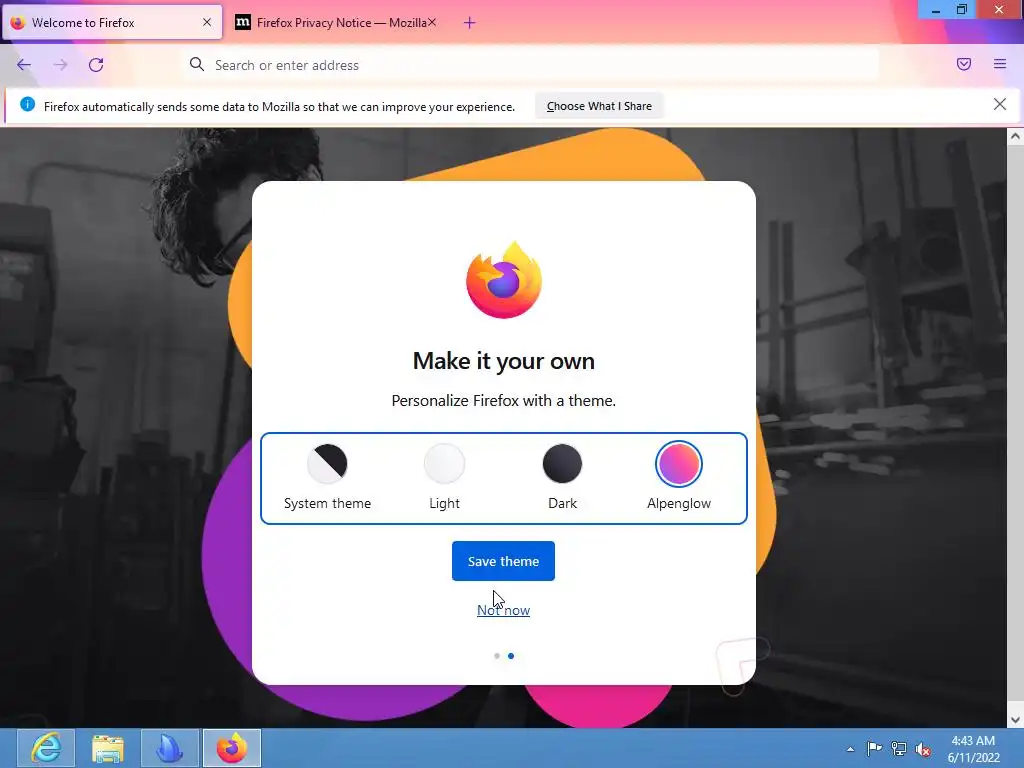
Task: Open the taskbar clock and date
Action: point(973,748)
